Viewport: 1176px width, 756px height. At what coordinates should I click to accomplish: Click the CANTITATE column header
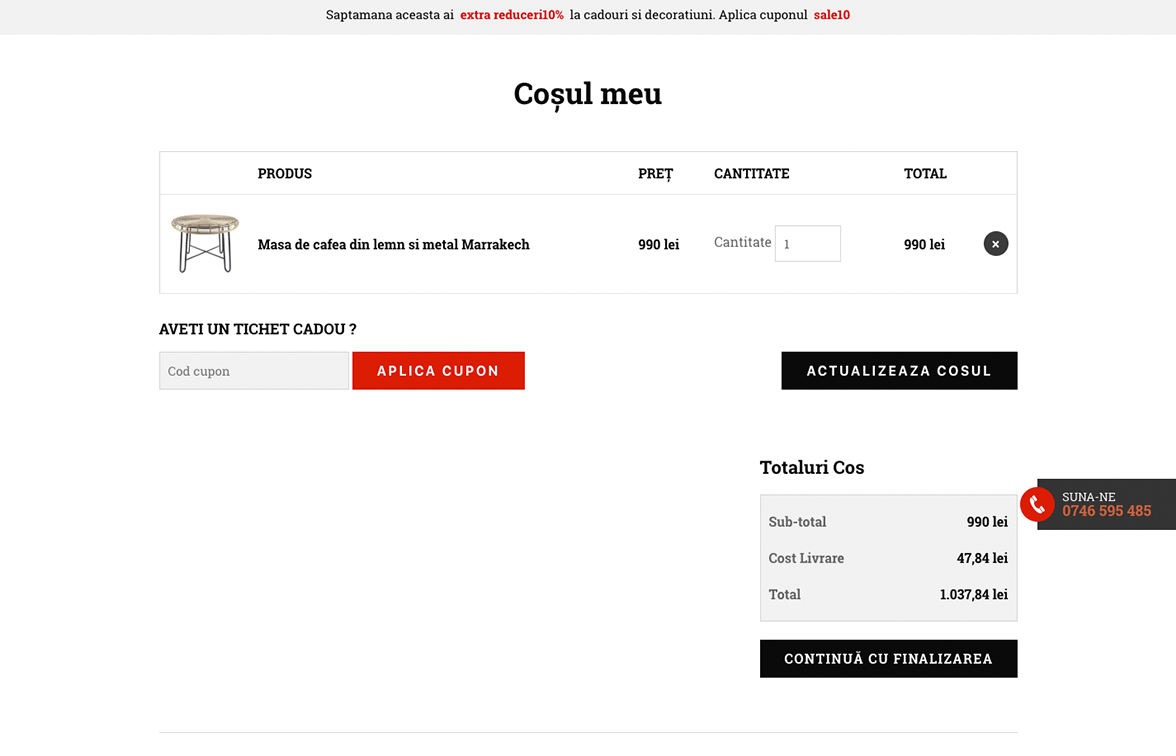tap(751, 174)
